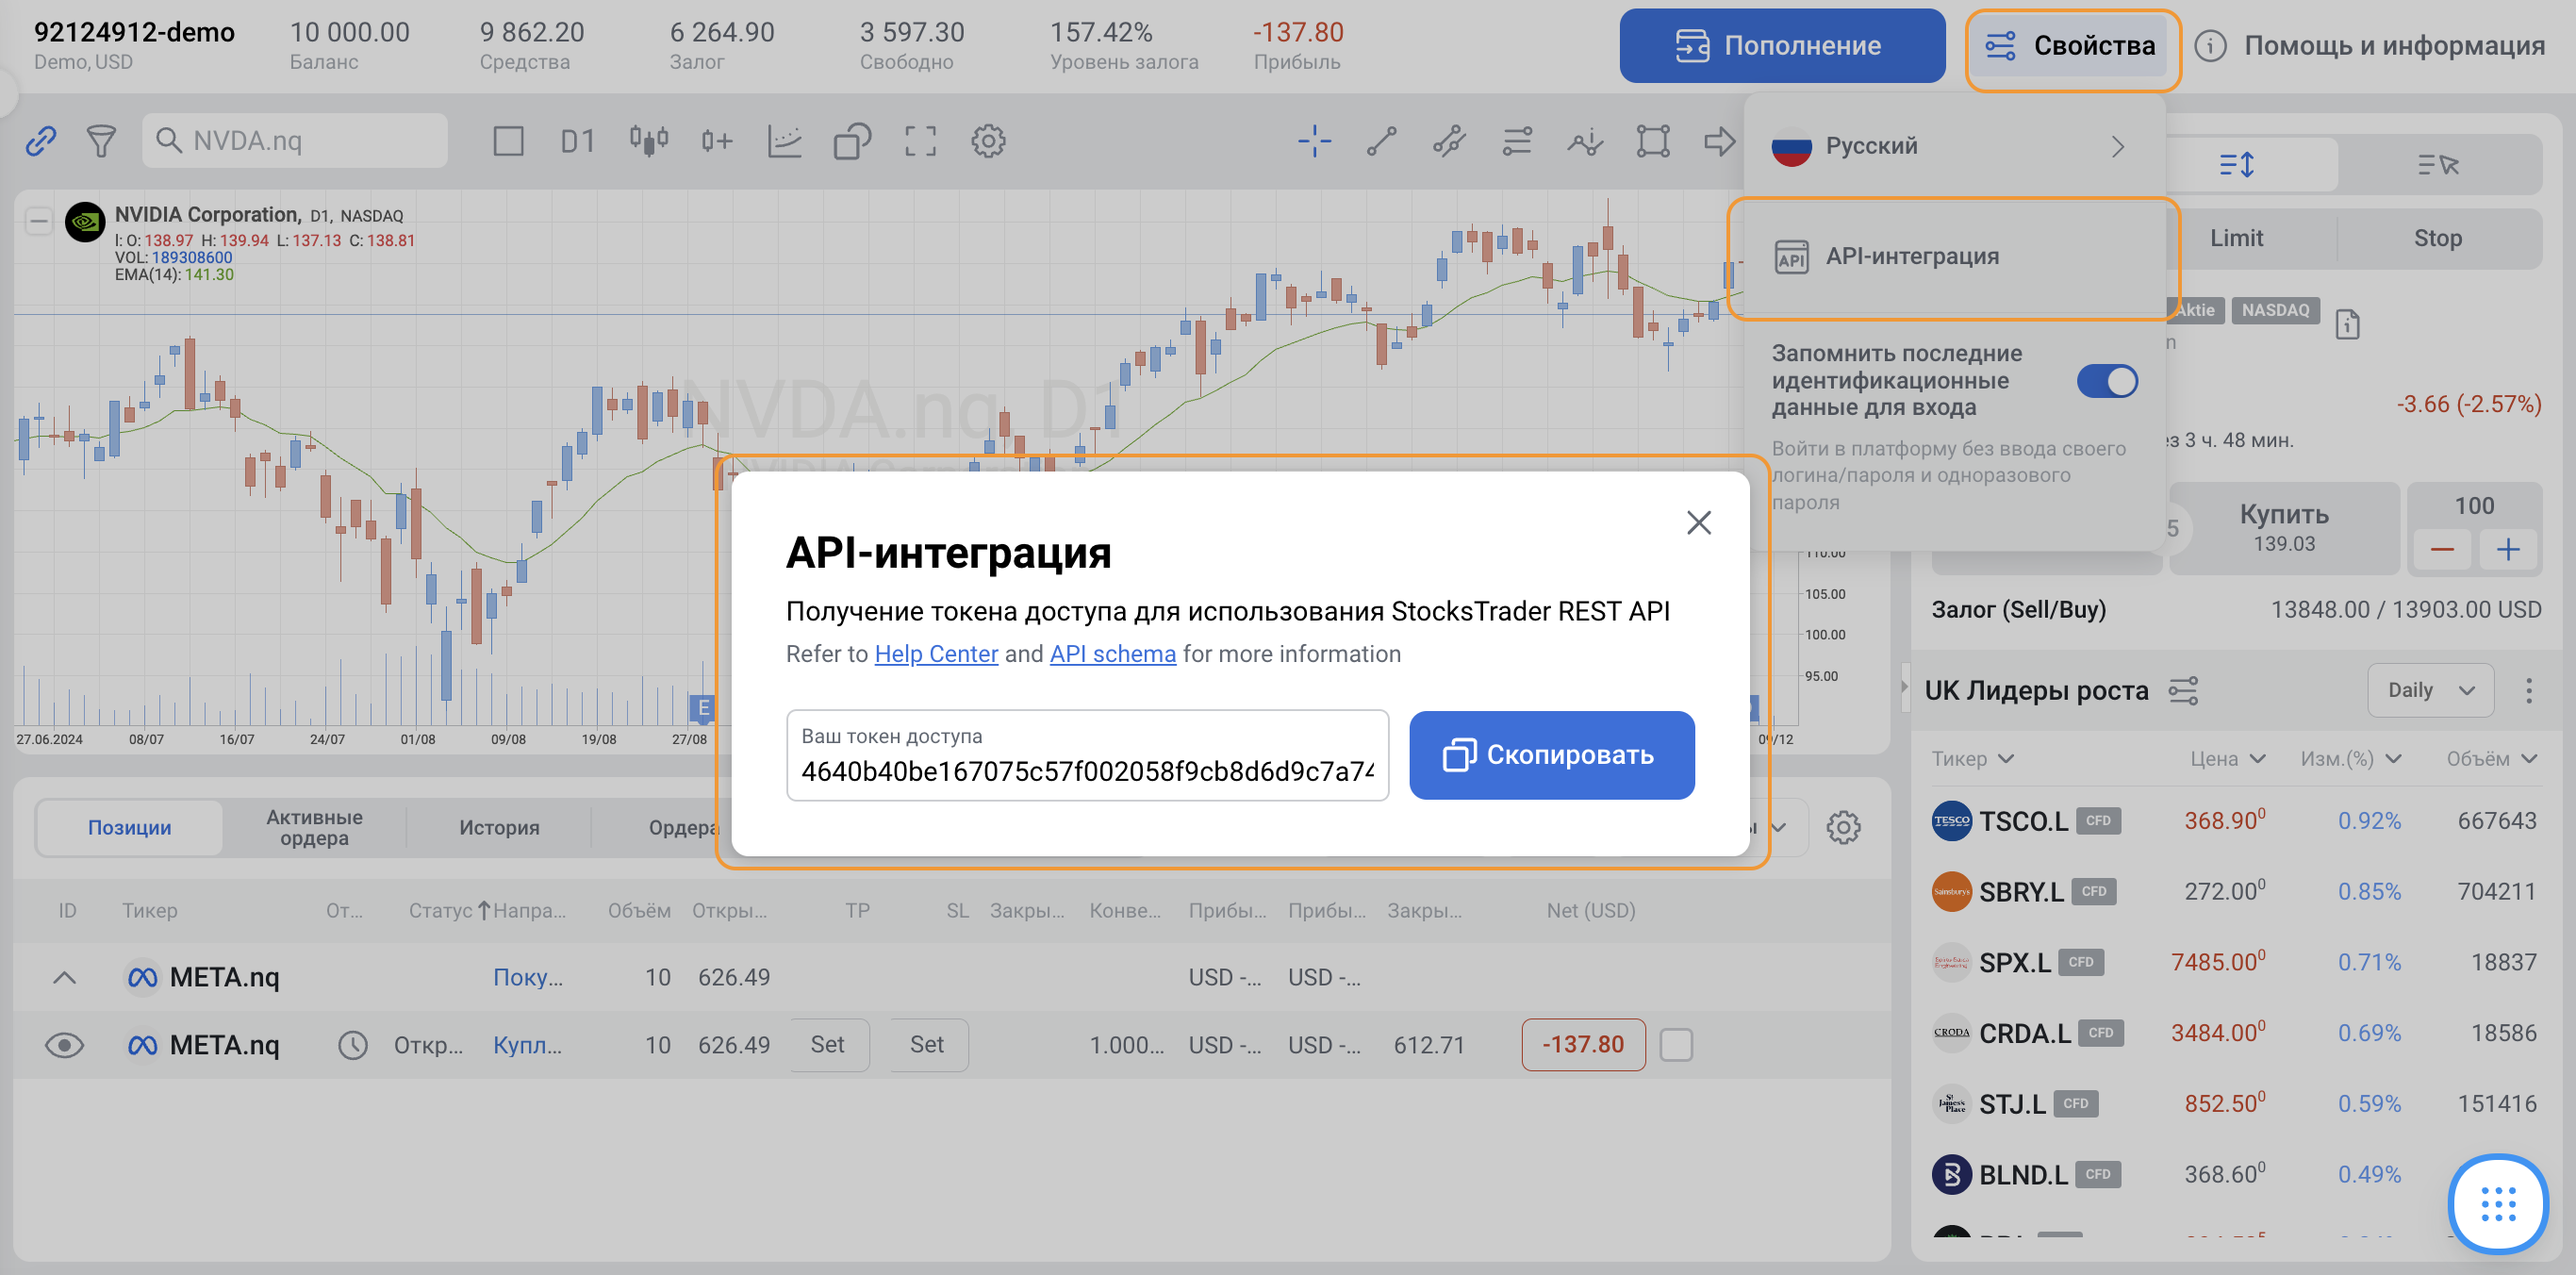The height and width of the screenshot is (1275, 2576).
Task: Open the candlestick chart type icon
Action: (x=648, y=141)
